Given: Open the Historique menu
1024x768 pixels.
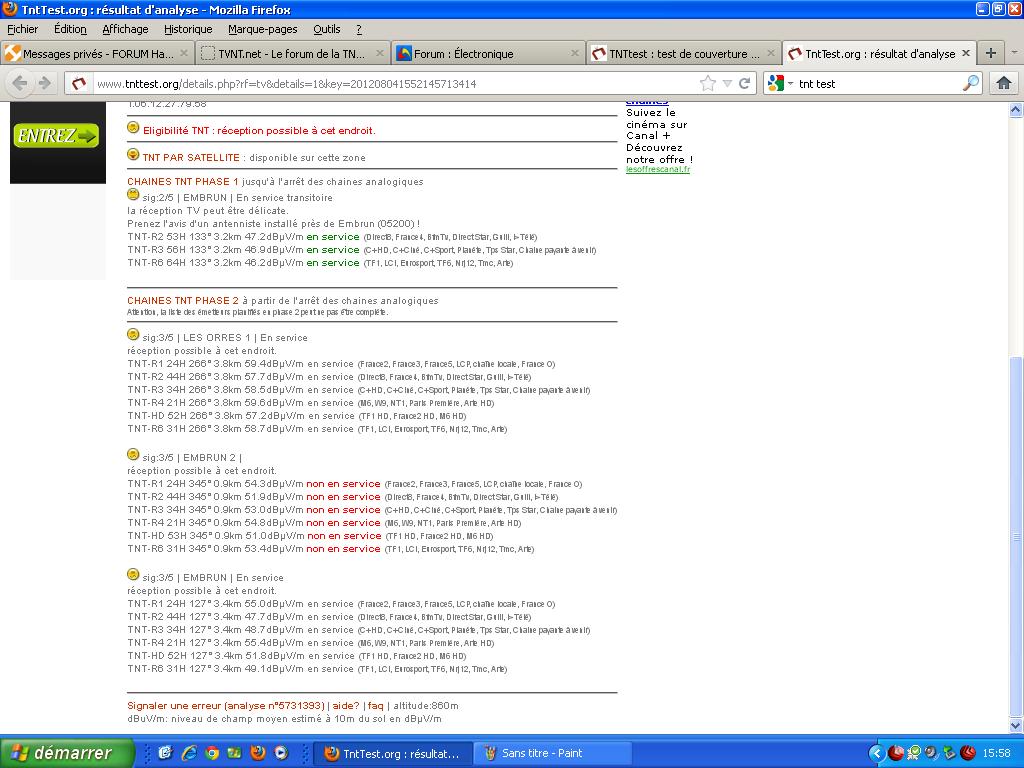Looking at the screenshot, I should (x=188, y=29).
